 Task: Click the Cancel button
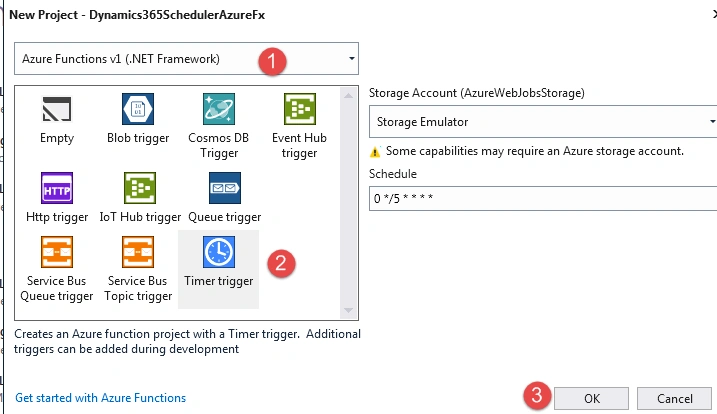674,398
